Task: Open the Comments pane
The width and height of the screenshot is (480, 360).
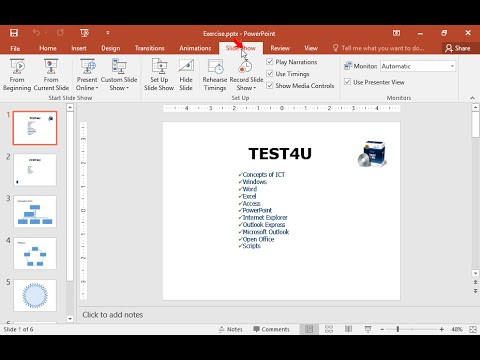Action: click(271, 329)
